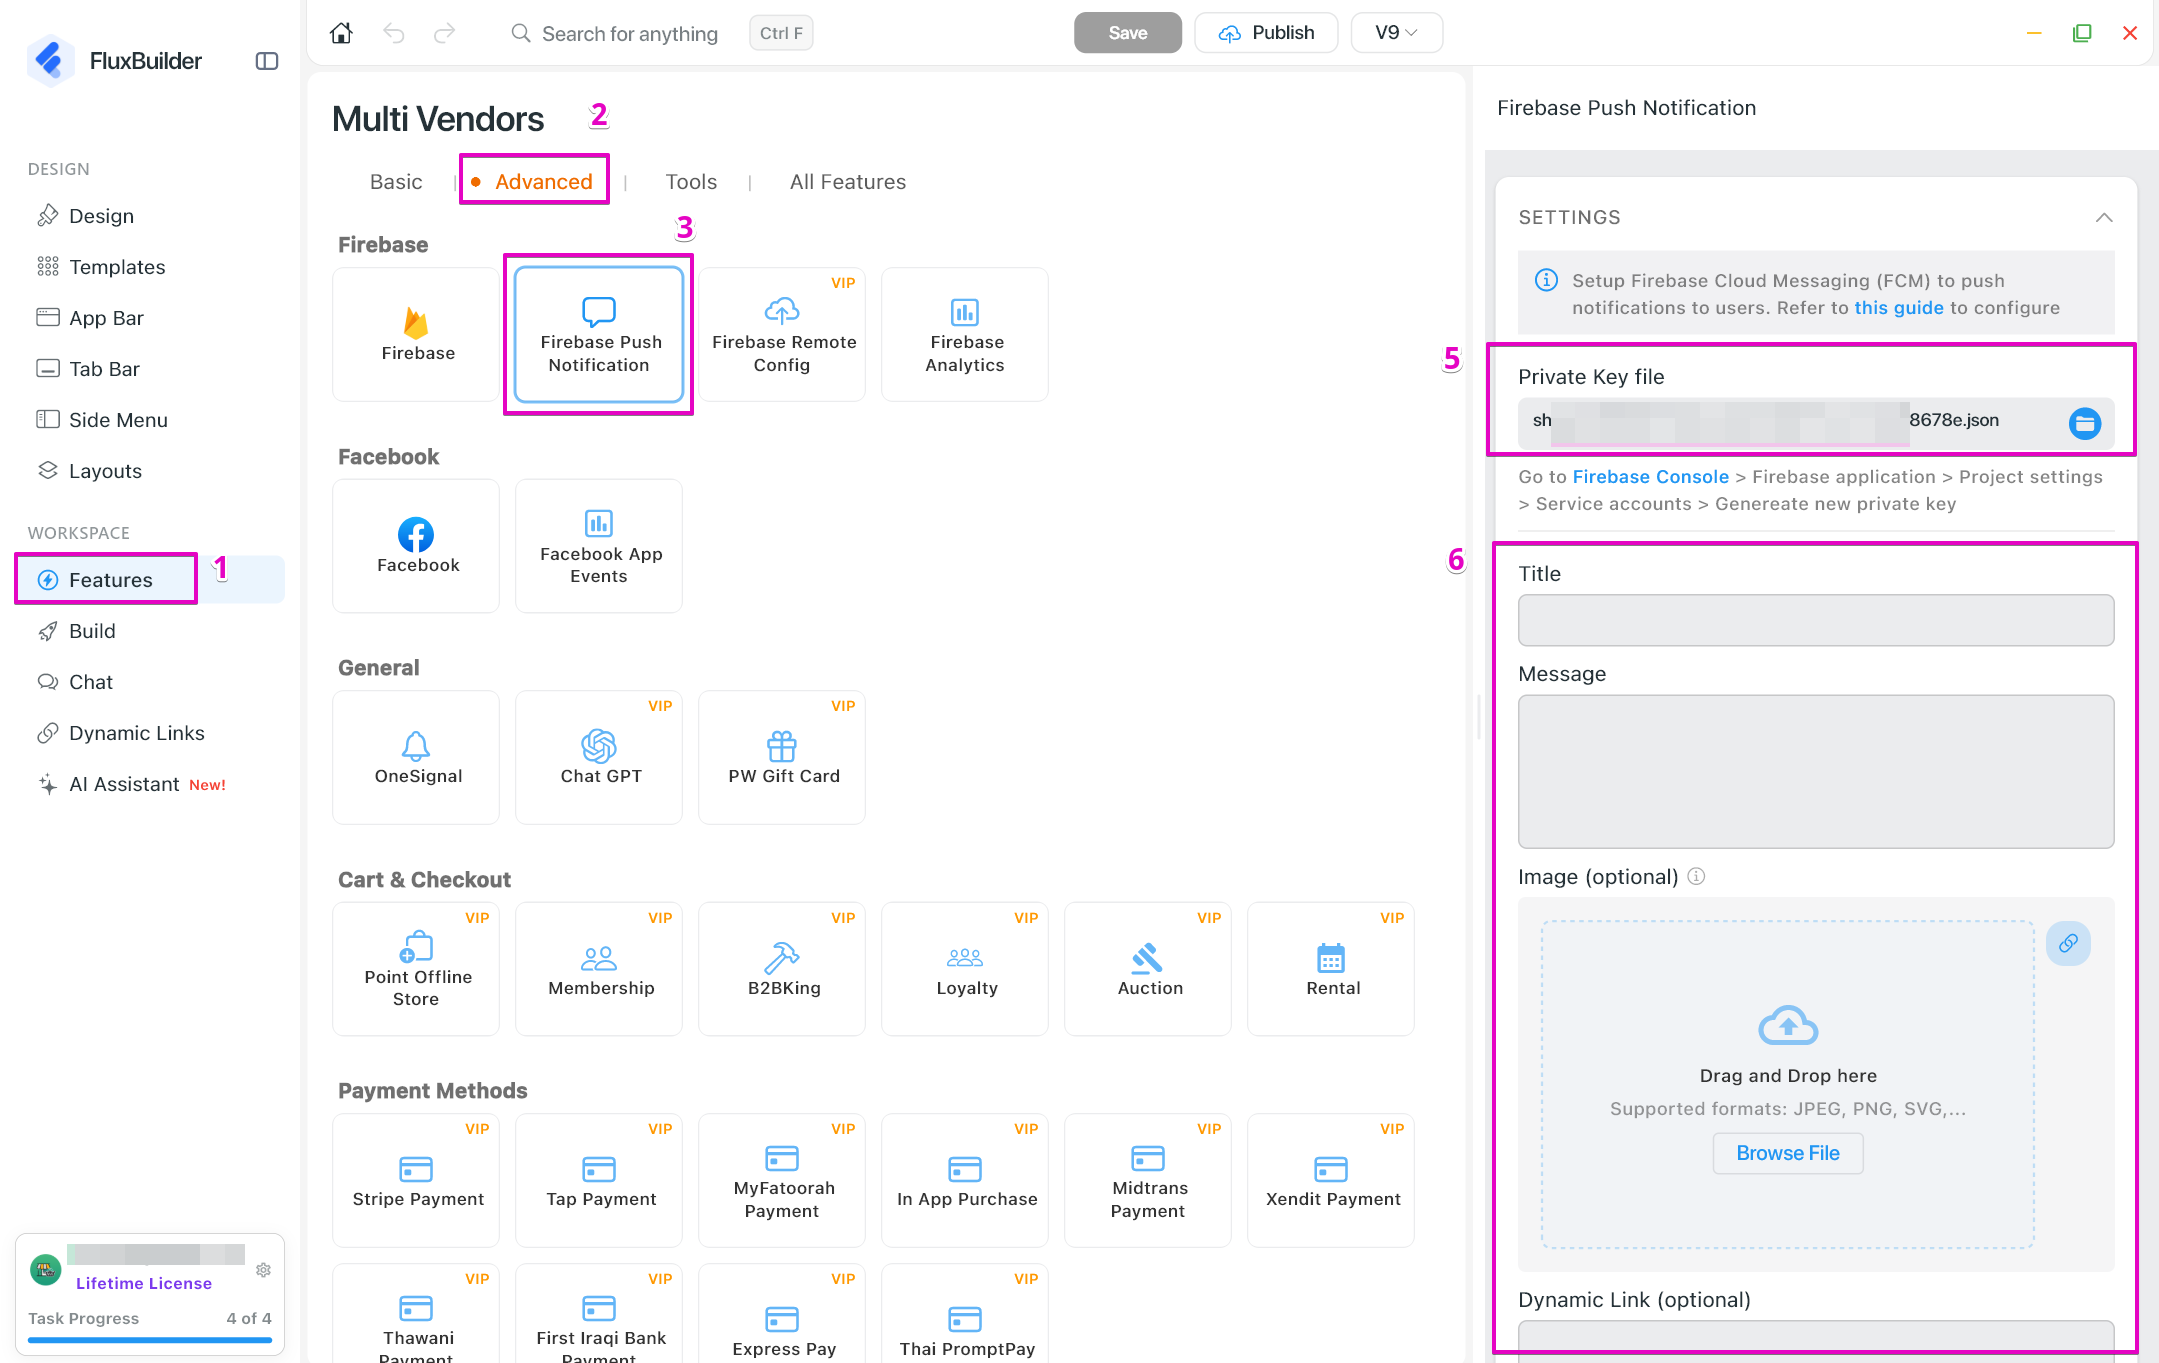Open the OneSignal feature card
2159x1363 pixels.
coord(416,757)
